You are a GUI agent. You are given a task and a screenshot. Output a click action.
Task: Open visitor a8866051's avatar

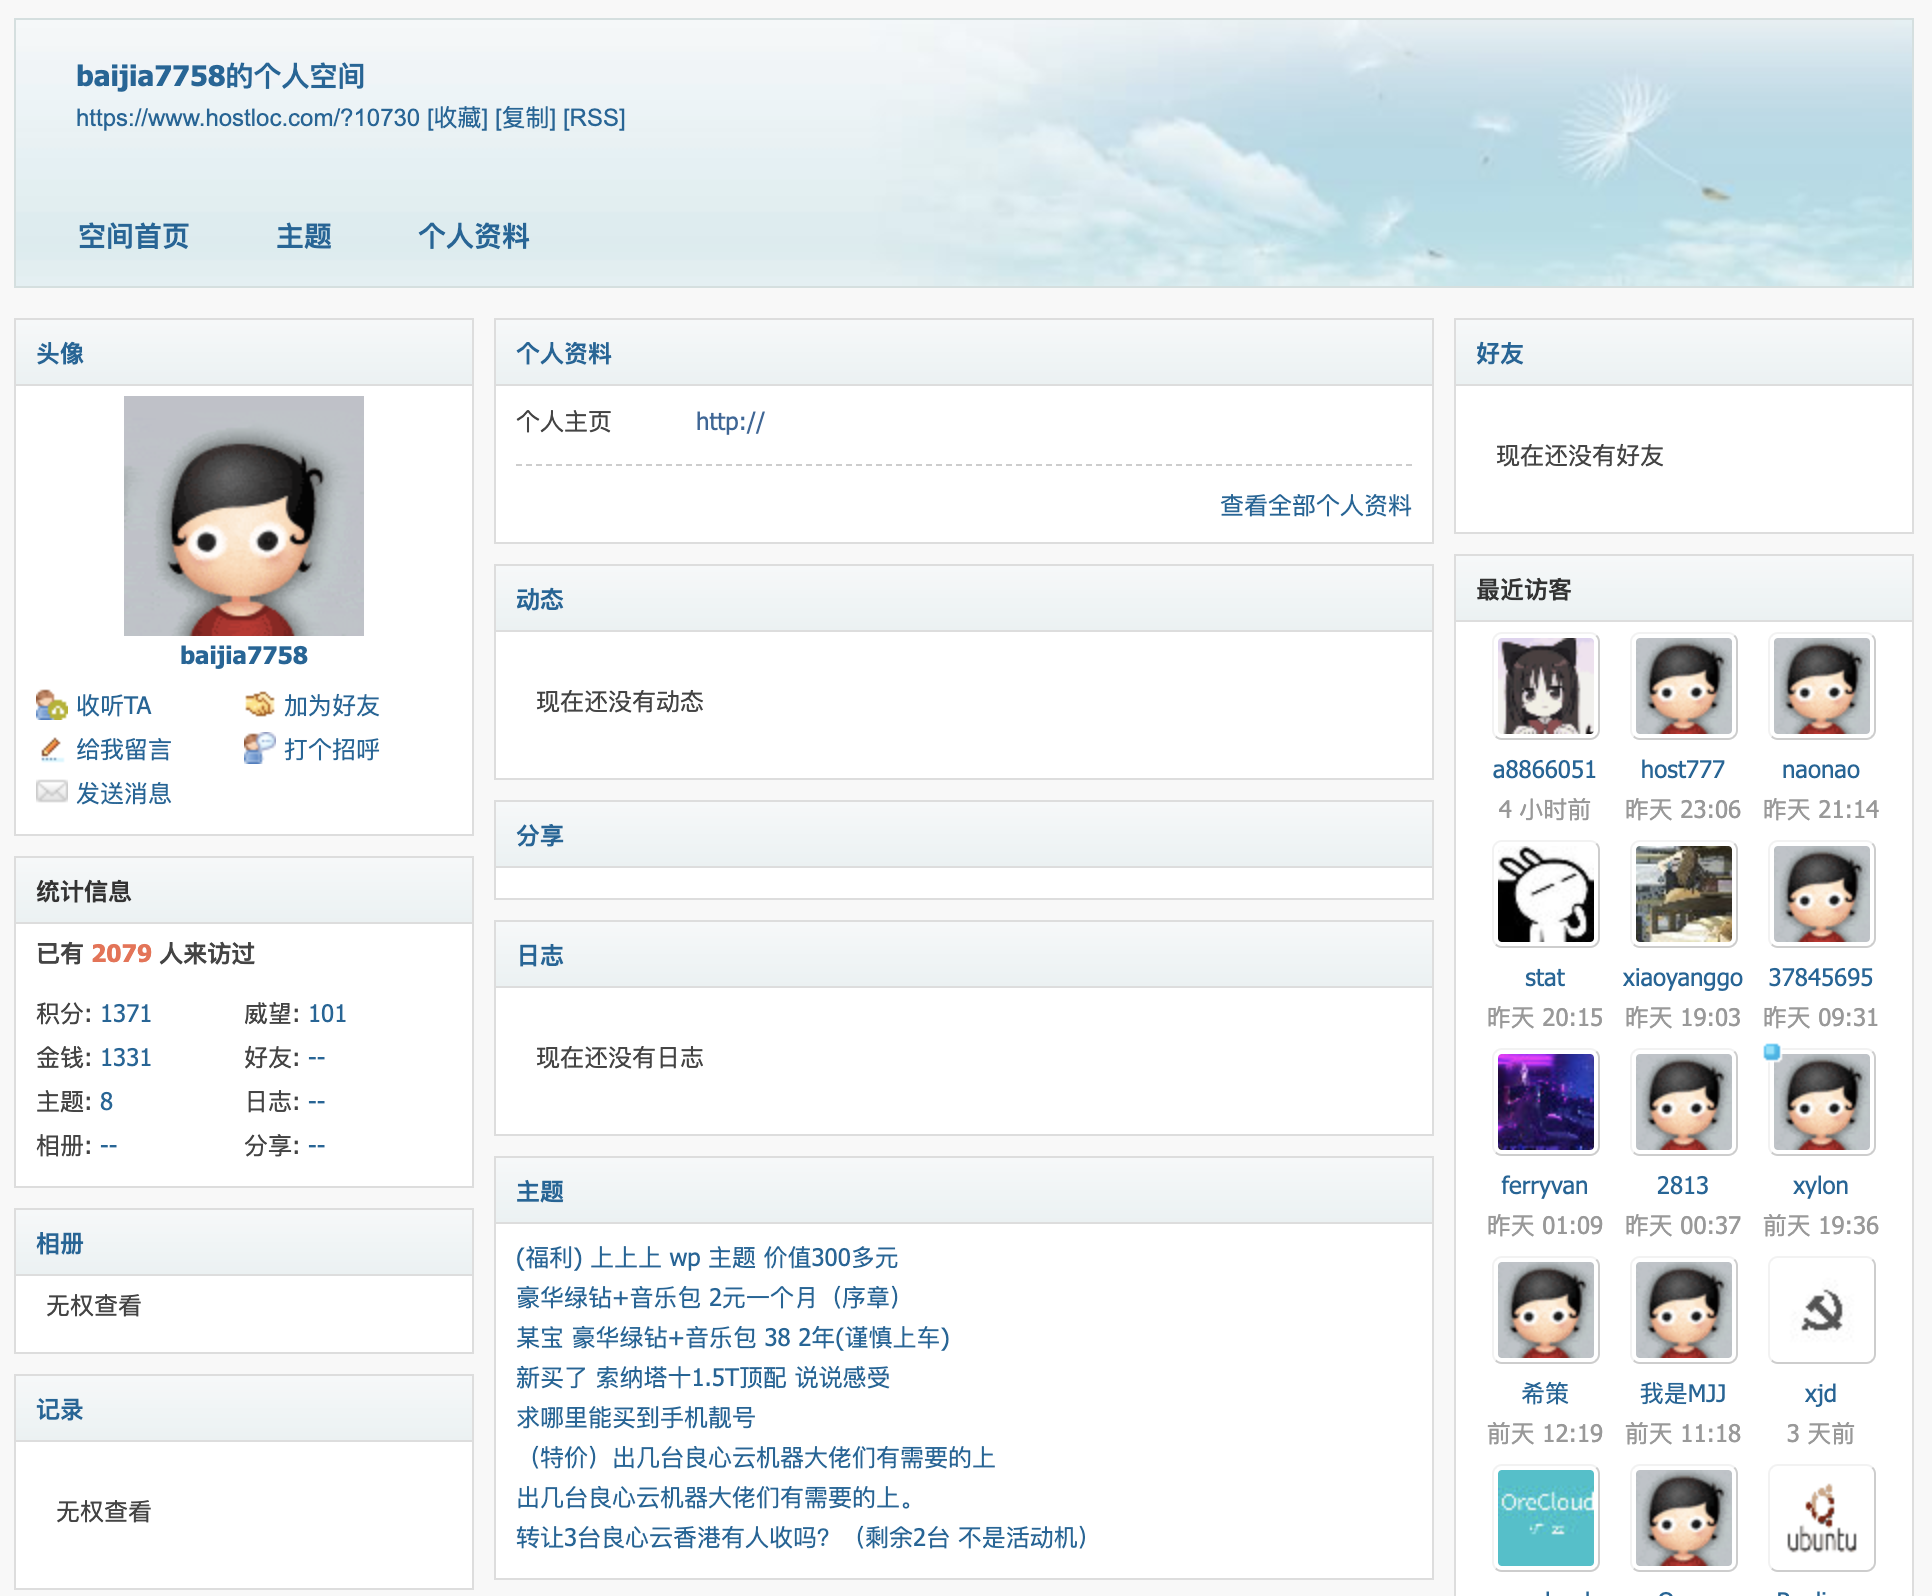[1545, 687]
